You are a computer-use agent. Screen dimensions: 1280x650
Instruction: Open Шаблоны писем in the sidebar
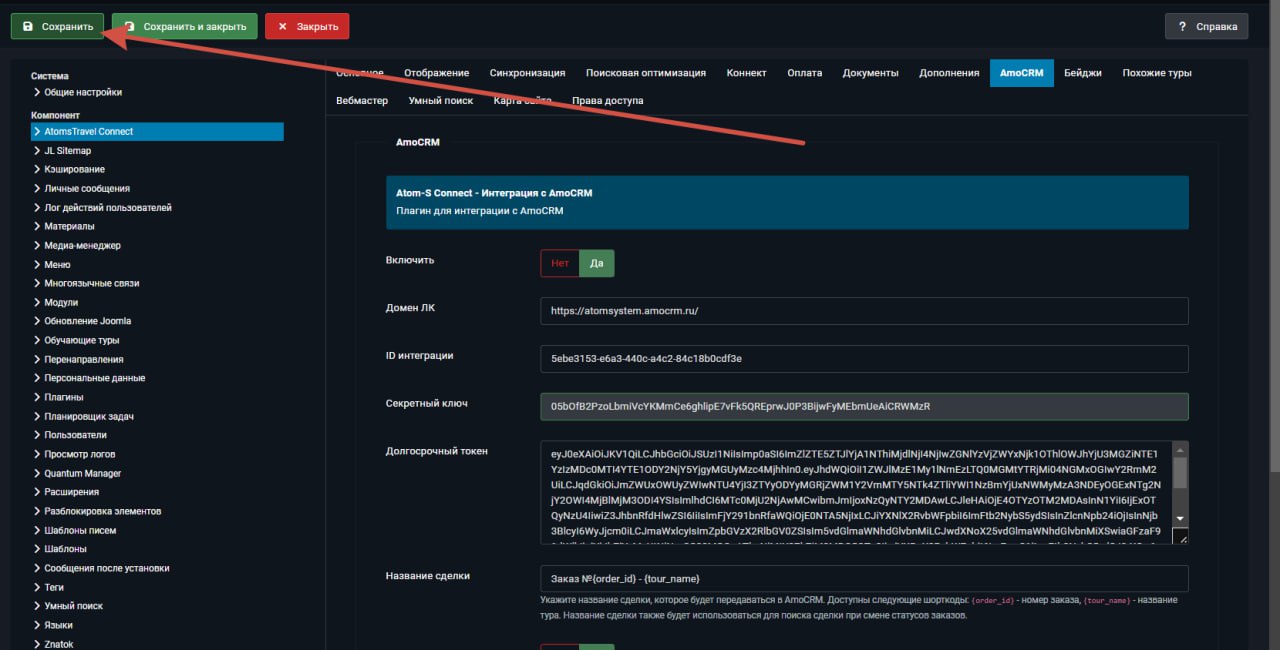point(80,530)
